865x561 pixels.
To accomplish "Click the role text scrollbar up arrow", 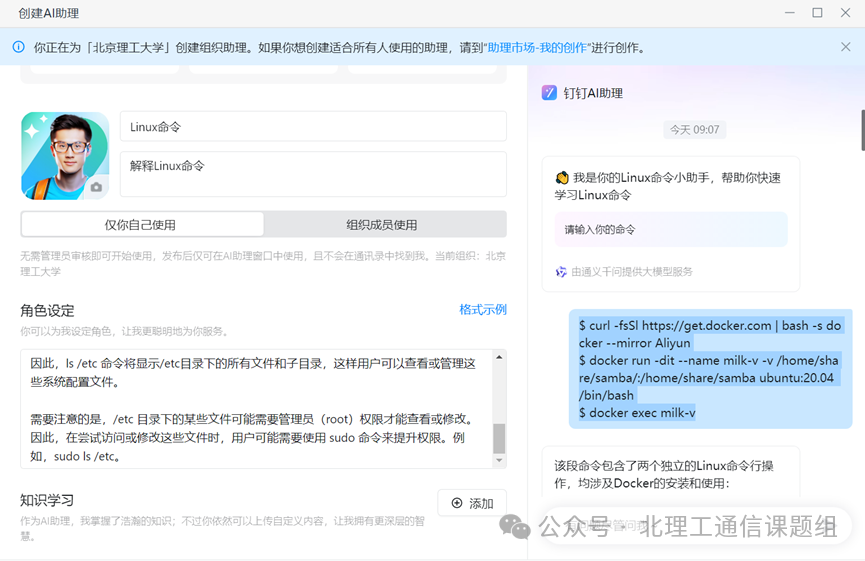I will (499, 357).
